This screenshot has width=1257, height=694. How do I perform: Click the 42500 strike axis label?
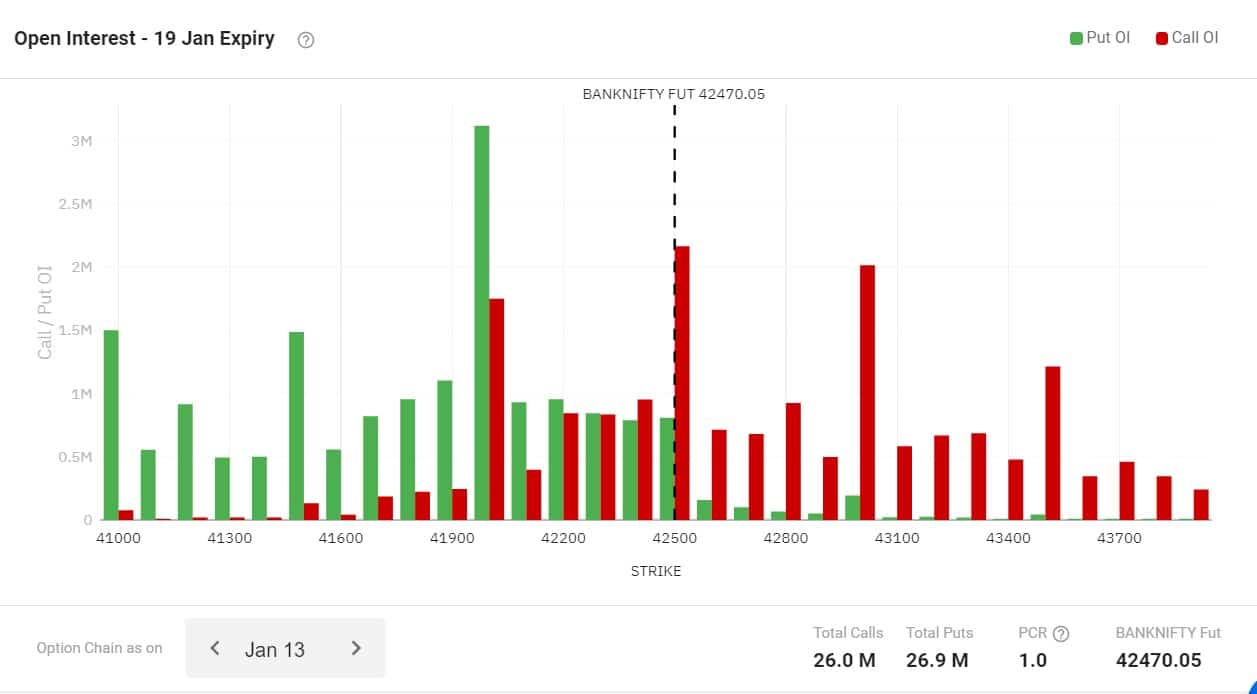[x=675, y=538]
